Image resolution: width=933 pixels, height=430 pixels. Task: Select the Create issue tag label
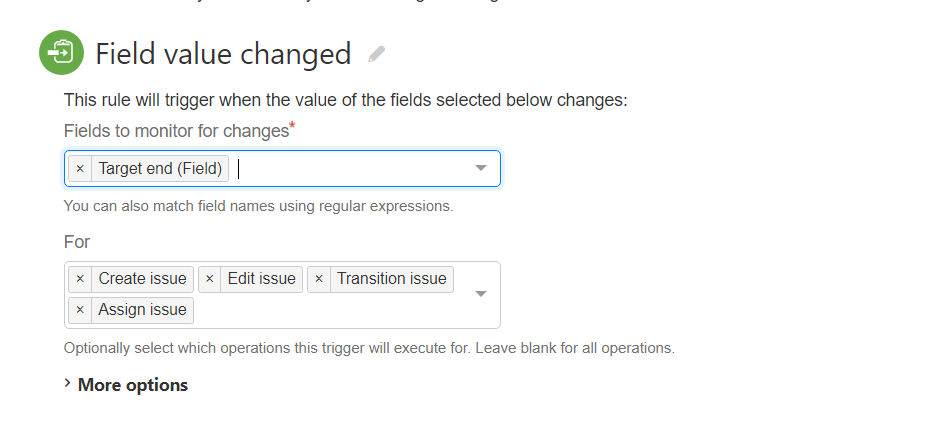click(142, 279)
